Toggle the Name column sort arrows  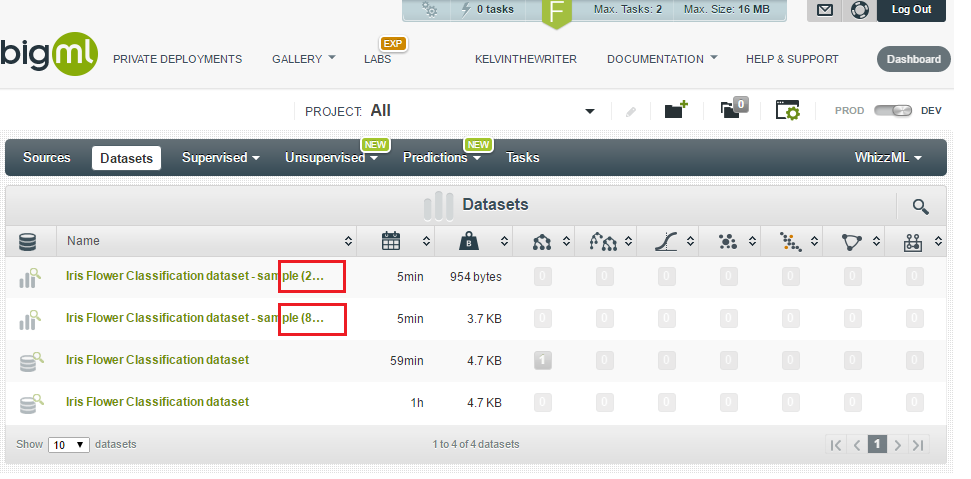[x=349, y=241]
